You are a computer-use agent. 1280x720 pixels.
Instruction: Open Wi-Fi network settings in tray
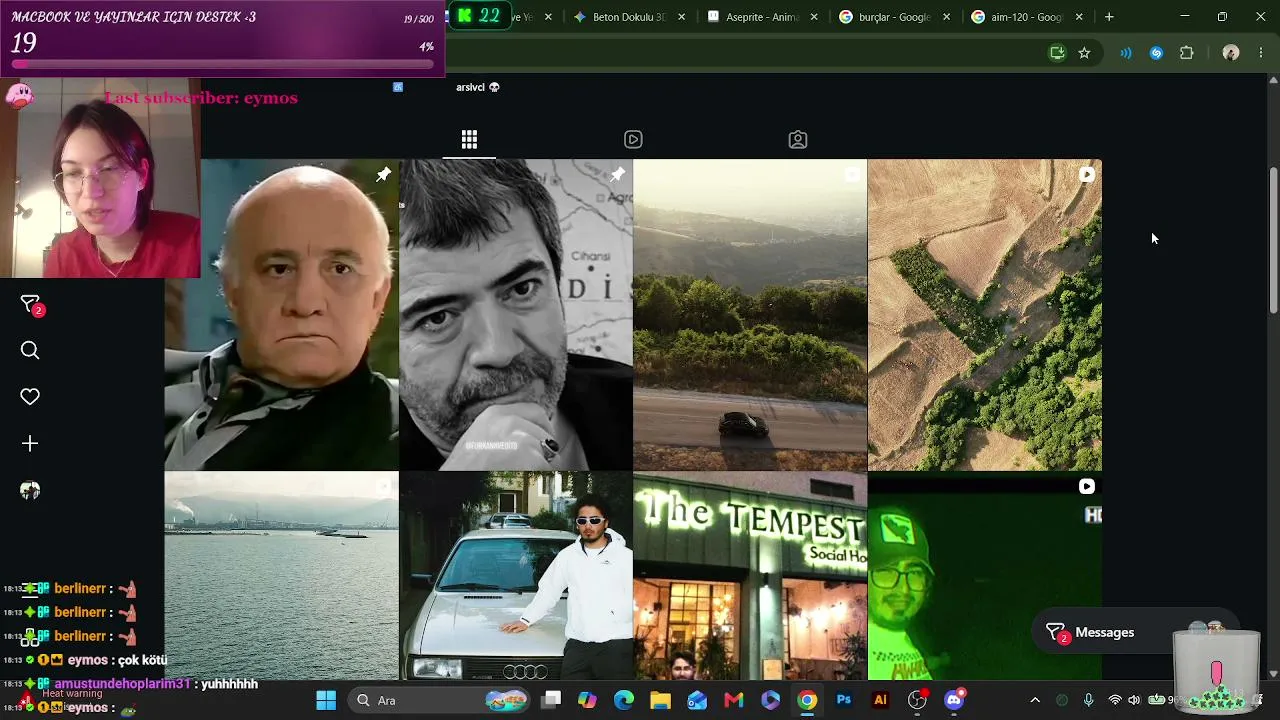[x=1114, y=700]
